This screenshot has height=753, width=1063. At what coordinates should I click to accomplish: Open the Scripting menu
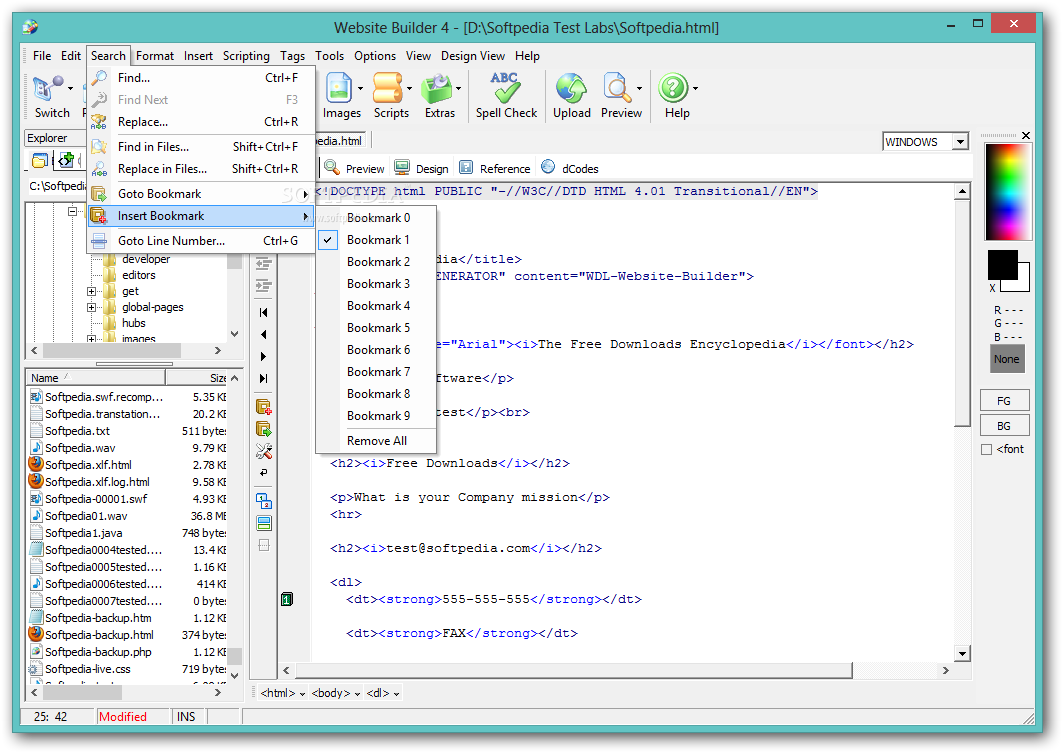click(246, 56)
